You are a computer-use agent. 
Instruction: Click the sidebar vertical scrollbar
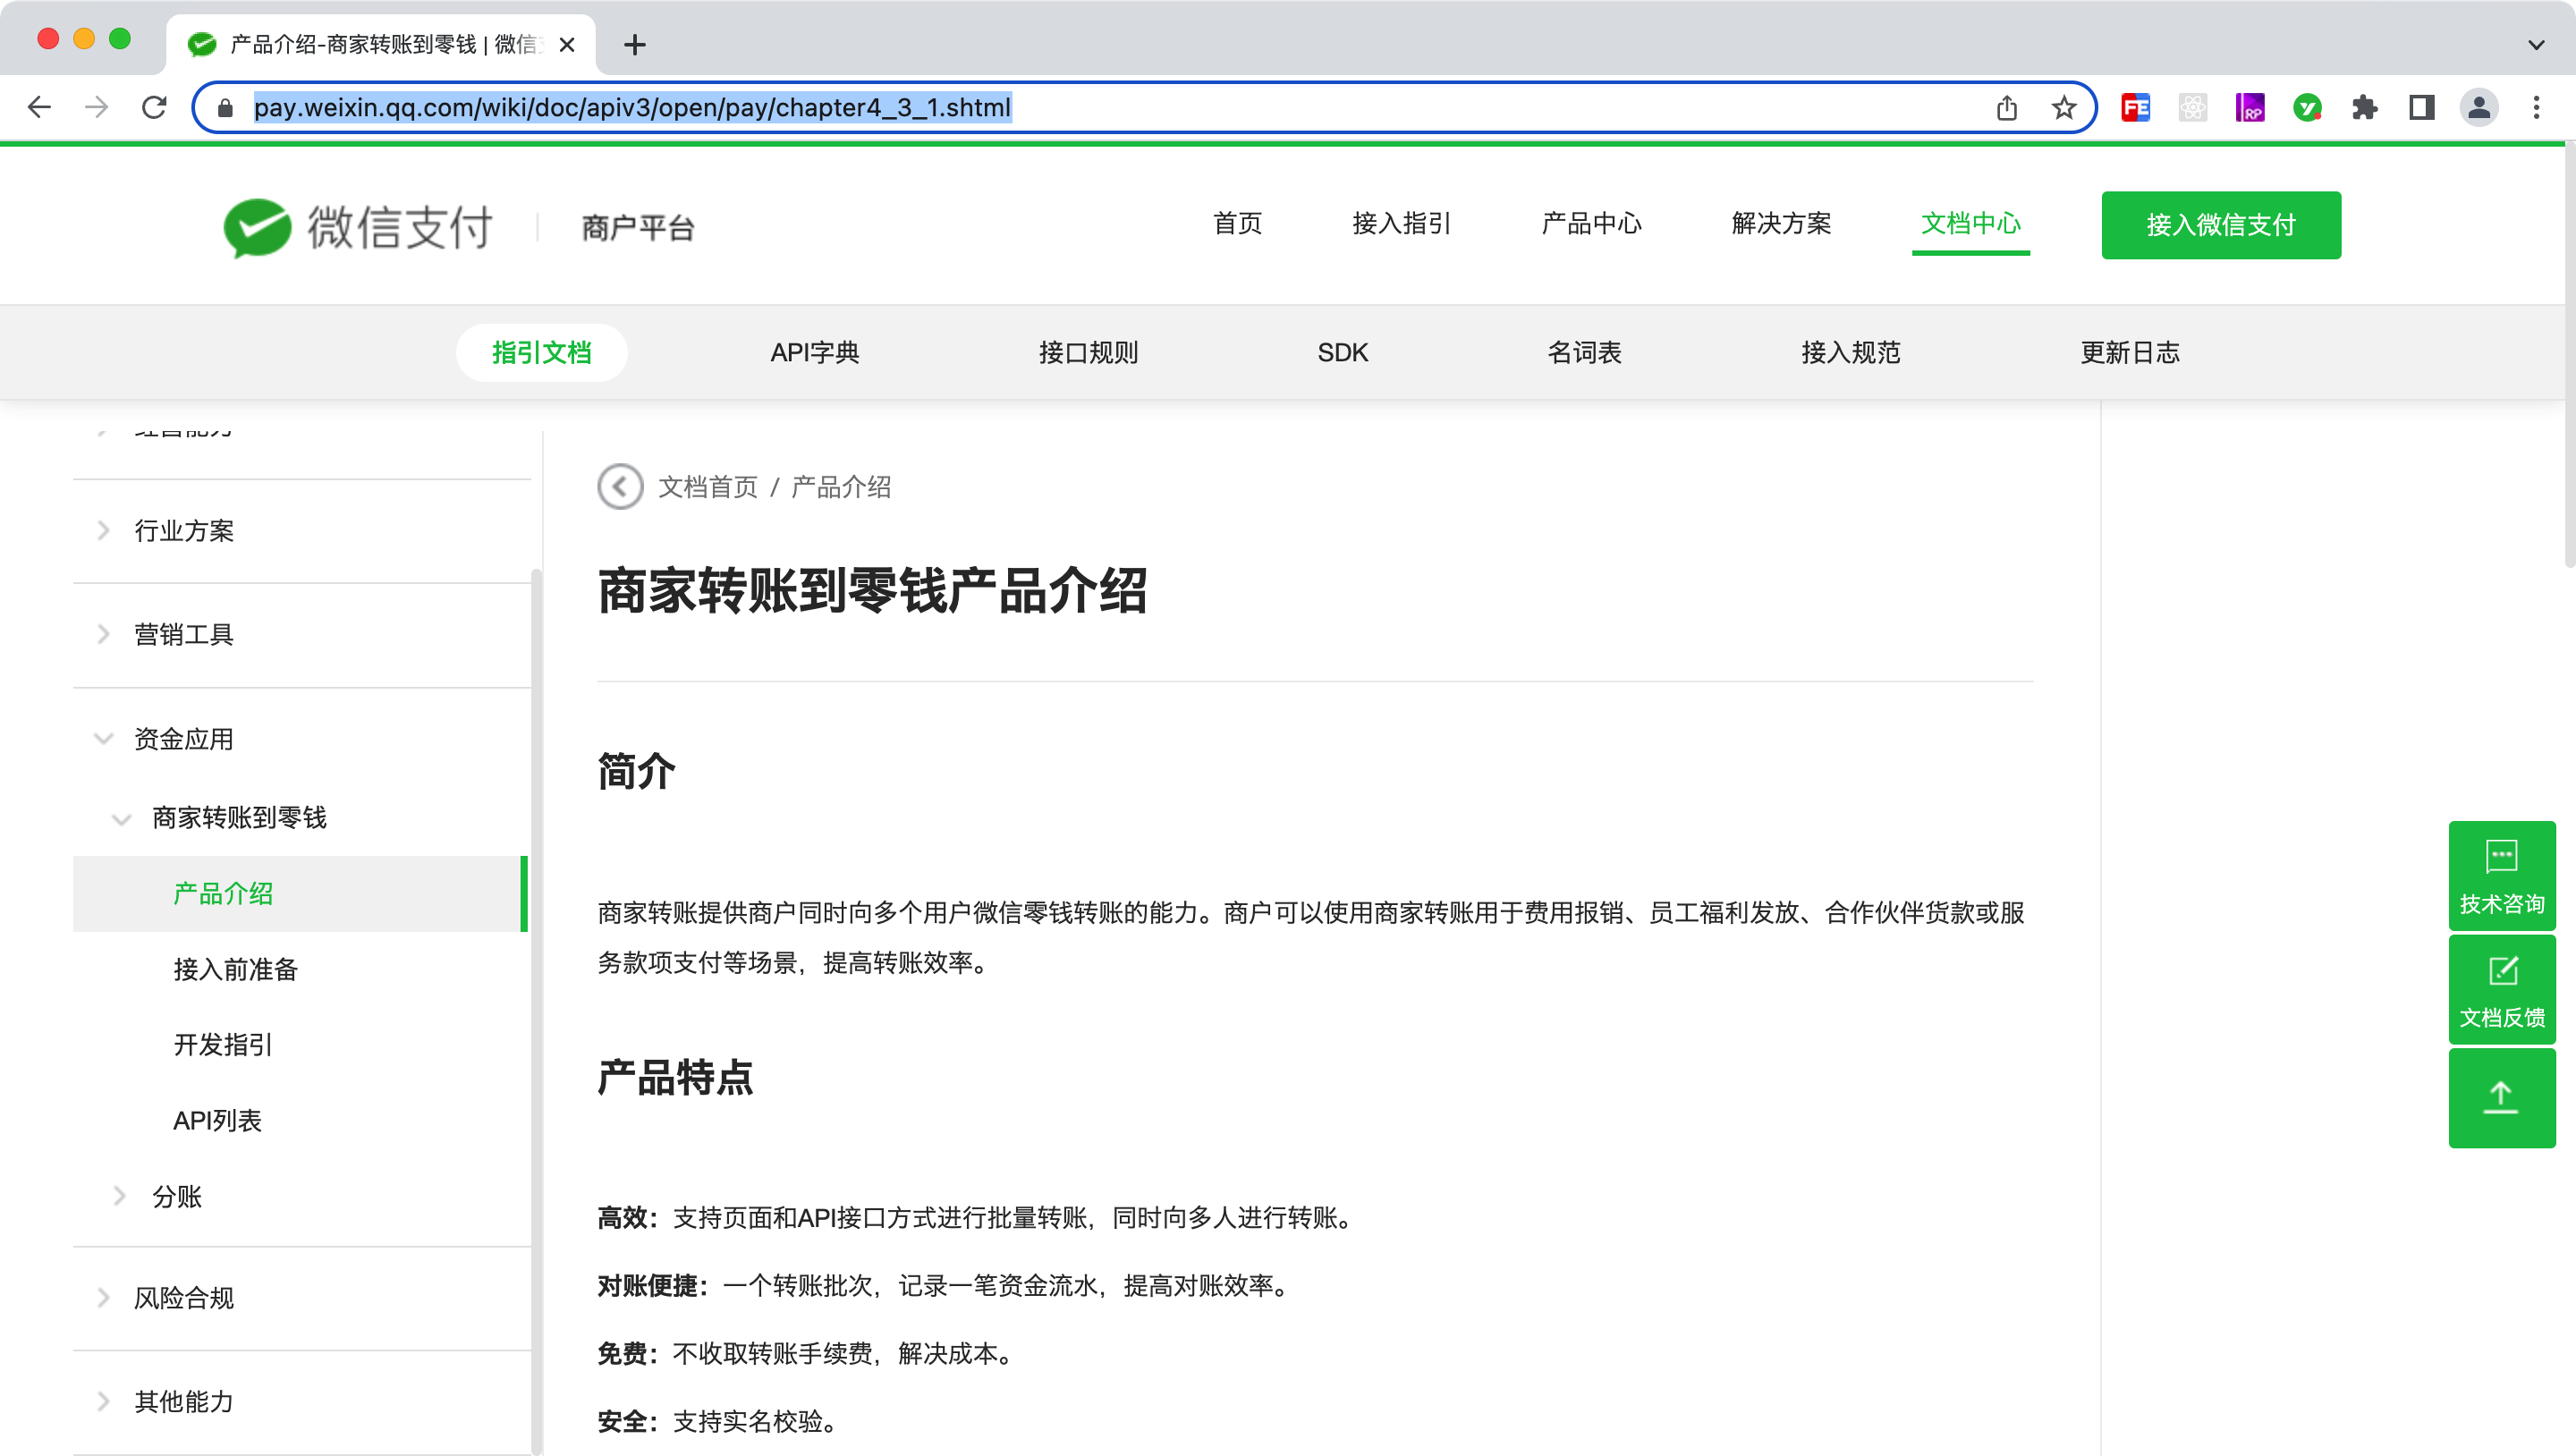[x=536, y=1000]
